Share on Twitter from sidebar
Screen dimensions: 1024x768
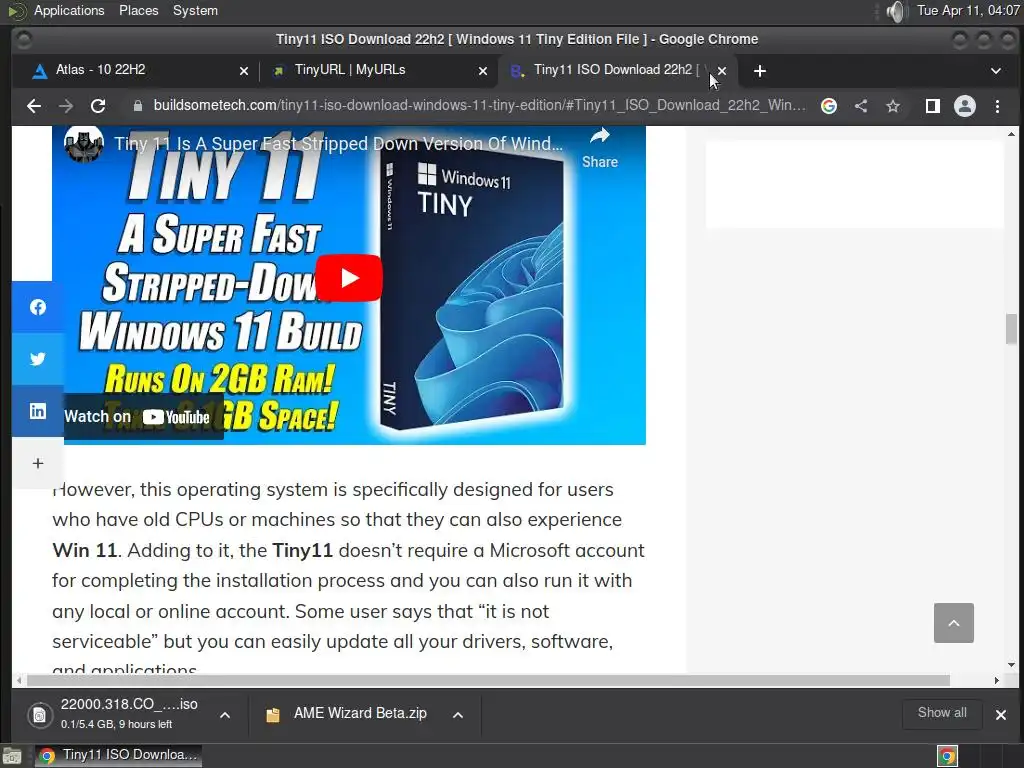[38, 359]
